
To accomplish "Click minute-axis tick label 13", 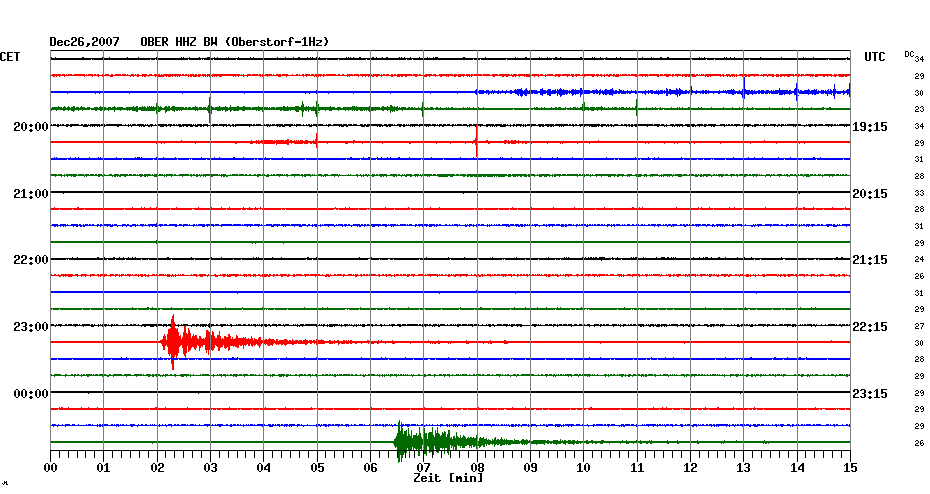I will point(744,468).
